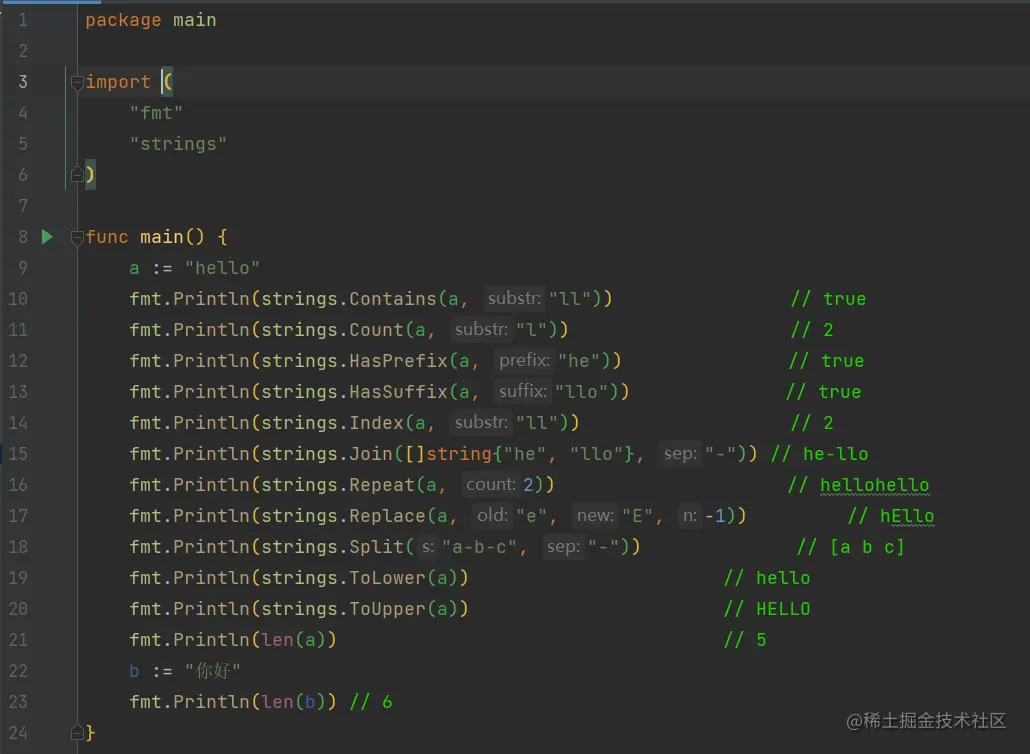Click the "suffix:" parameter hint
Image resolution: width=1030 pixels, height=754 pixels.
coord(522,391)
